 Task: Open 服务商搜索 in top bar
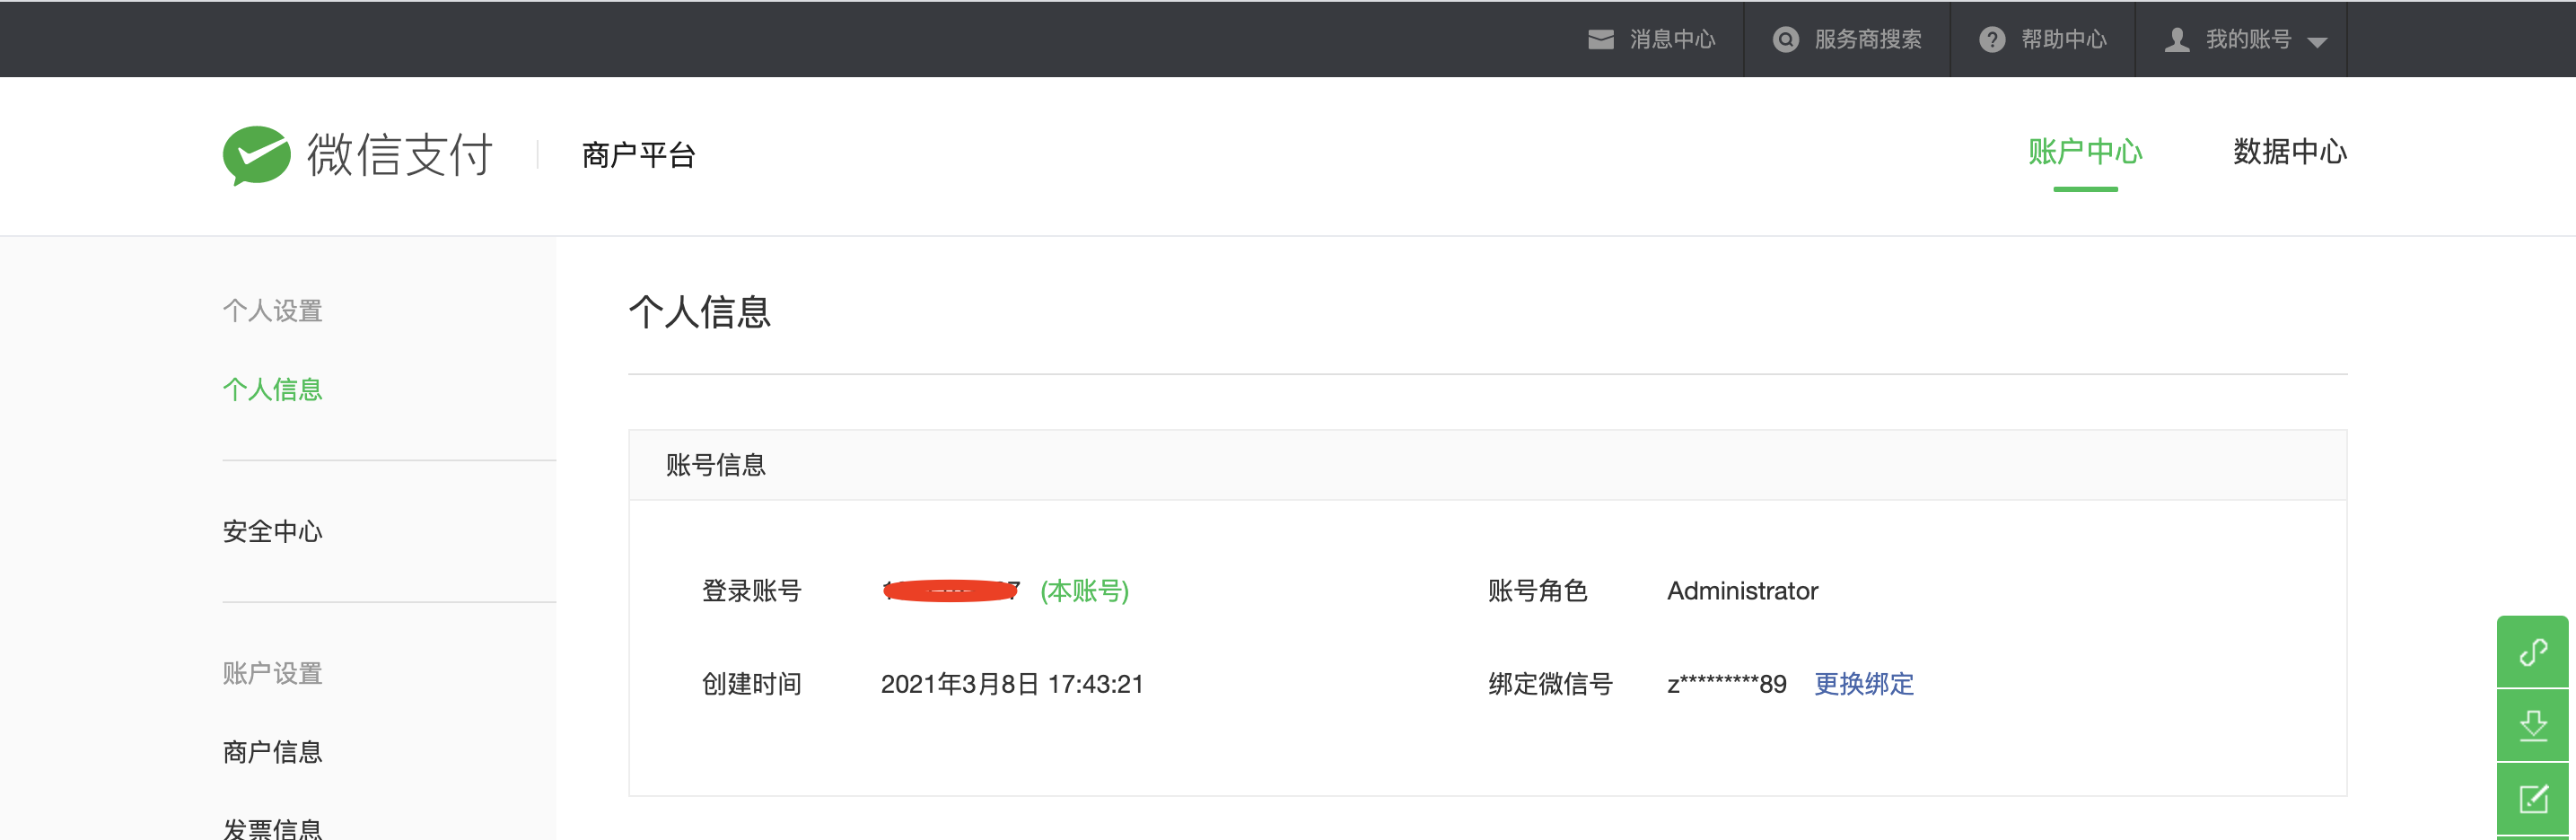coord(1868,40)
